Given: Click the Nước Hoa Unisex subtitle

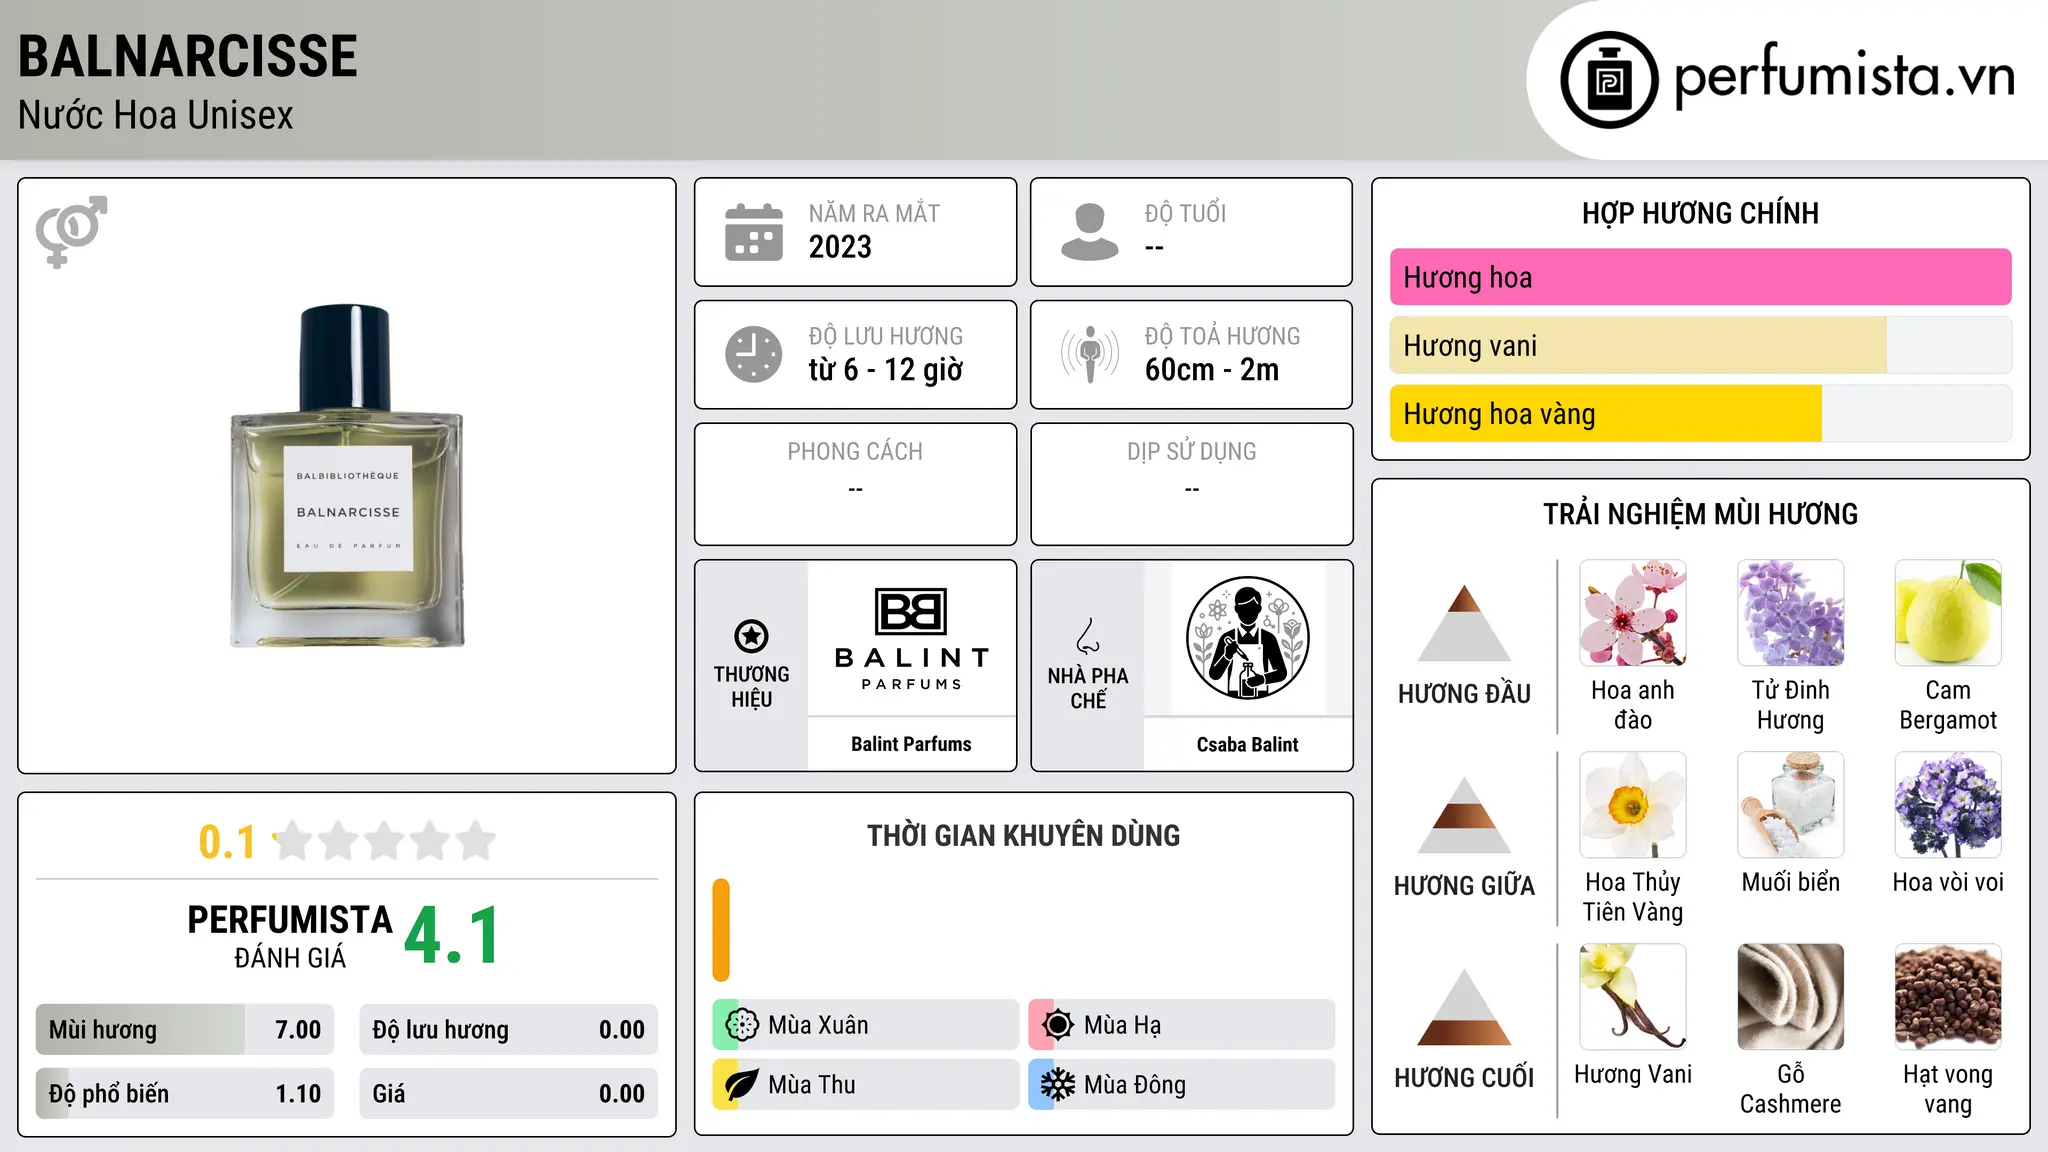Looking at the screenshot, I should pyautogui.click(x=156, y=115).
